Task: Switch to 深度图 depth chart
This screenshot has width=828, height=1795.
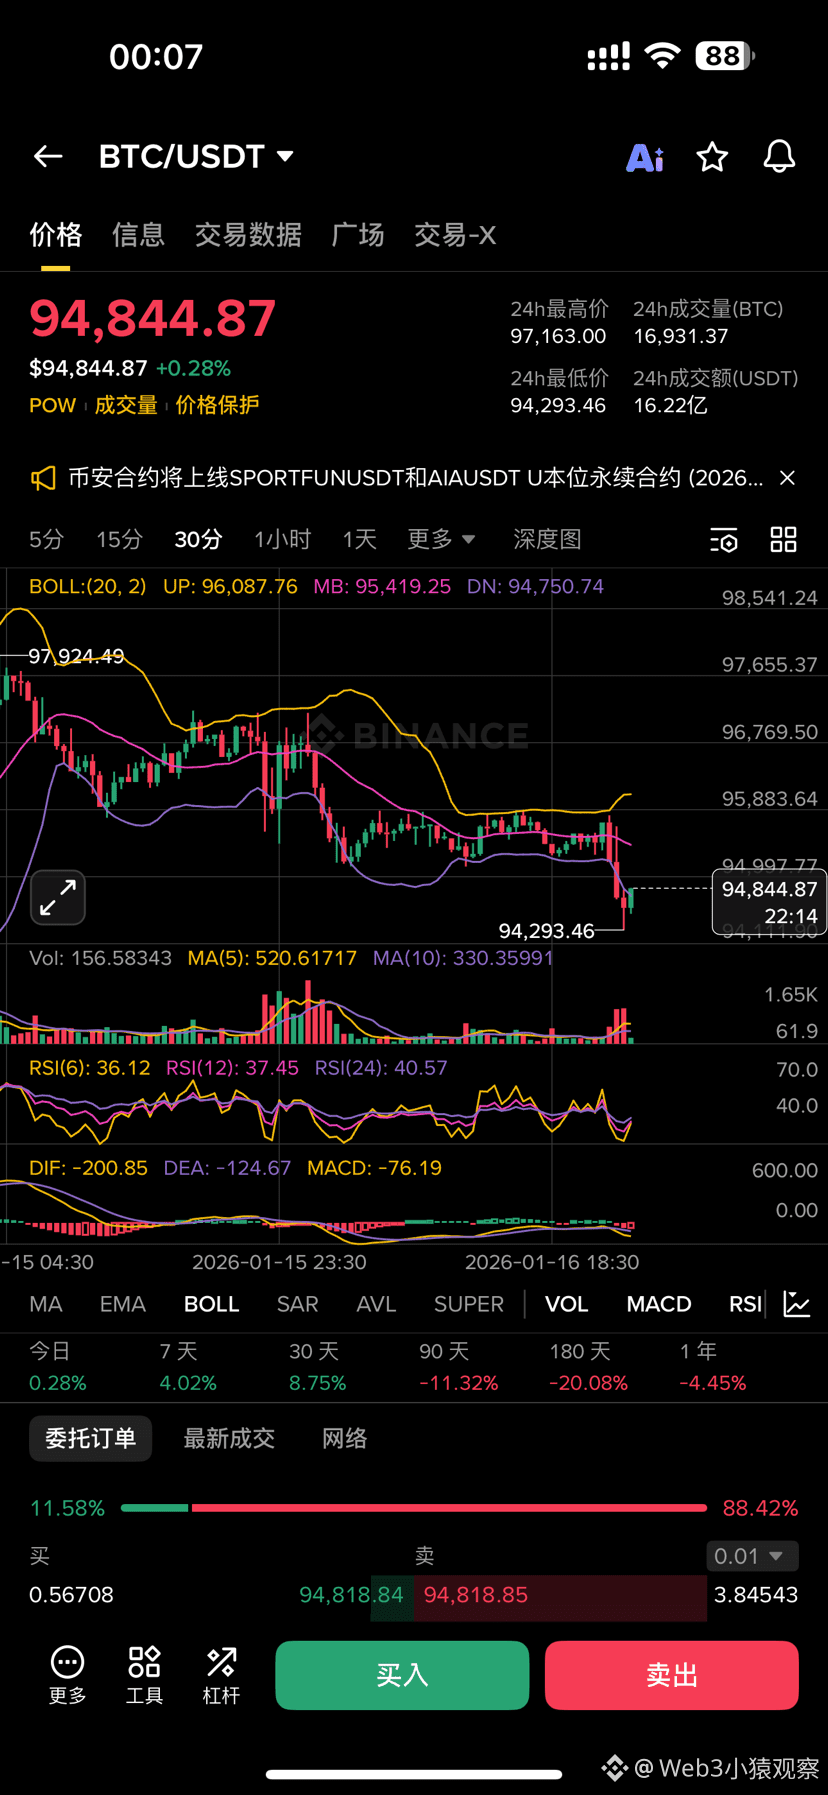Action: pos(547,539)
